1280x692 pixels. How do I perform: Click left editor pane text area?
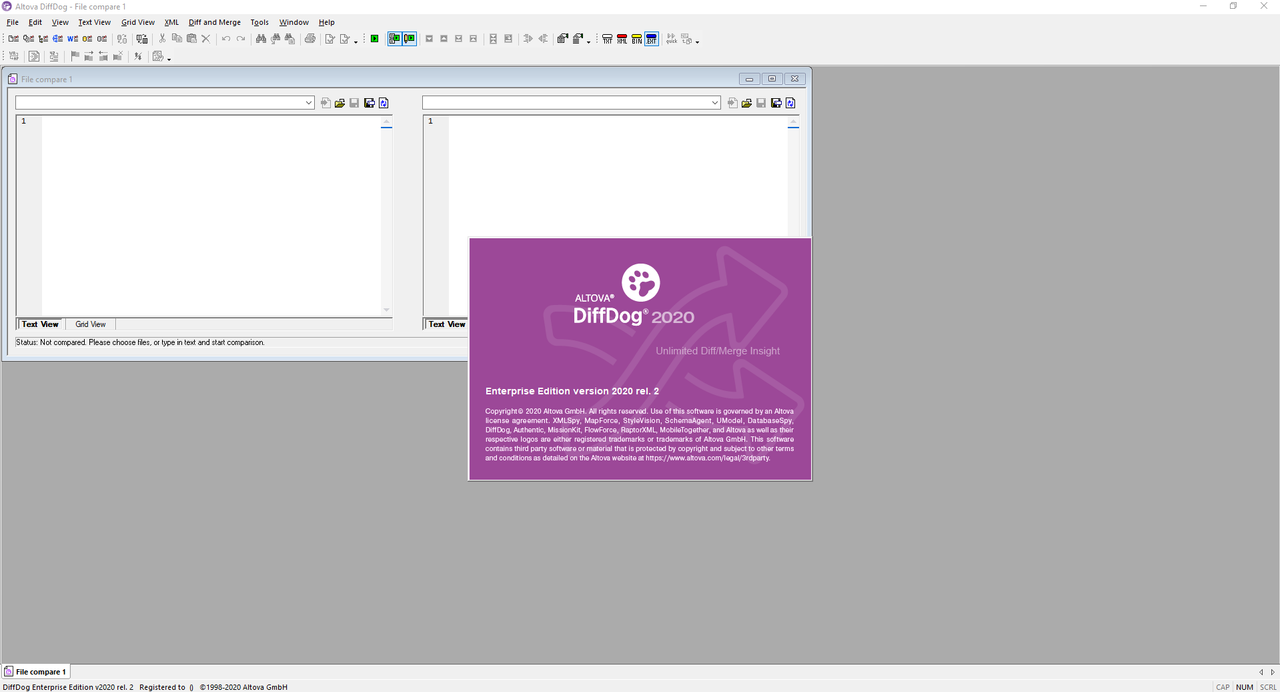[210, 215]
